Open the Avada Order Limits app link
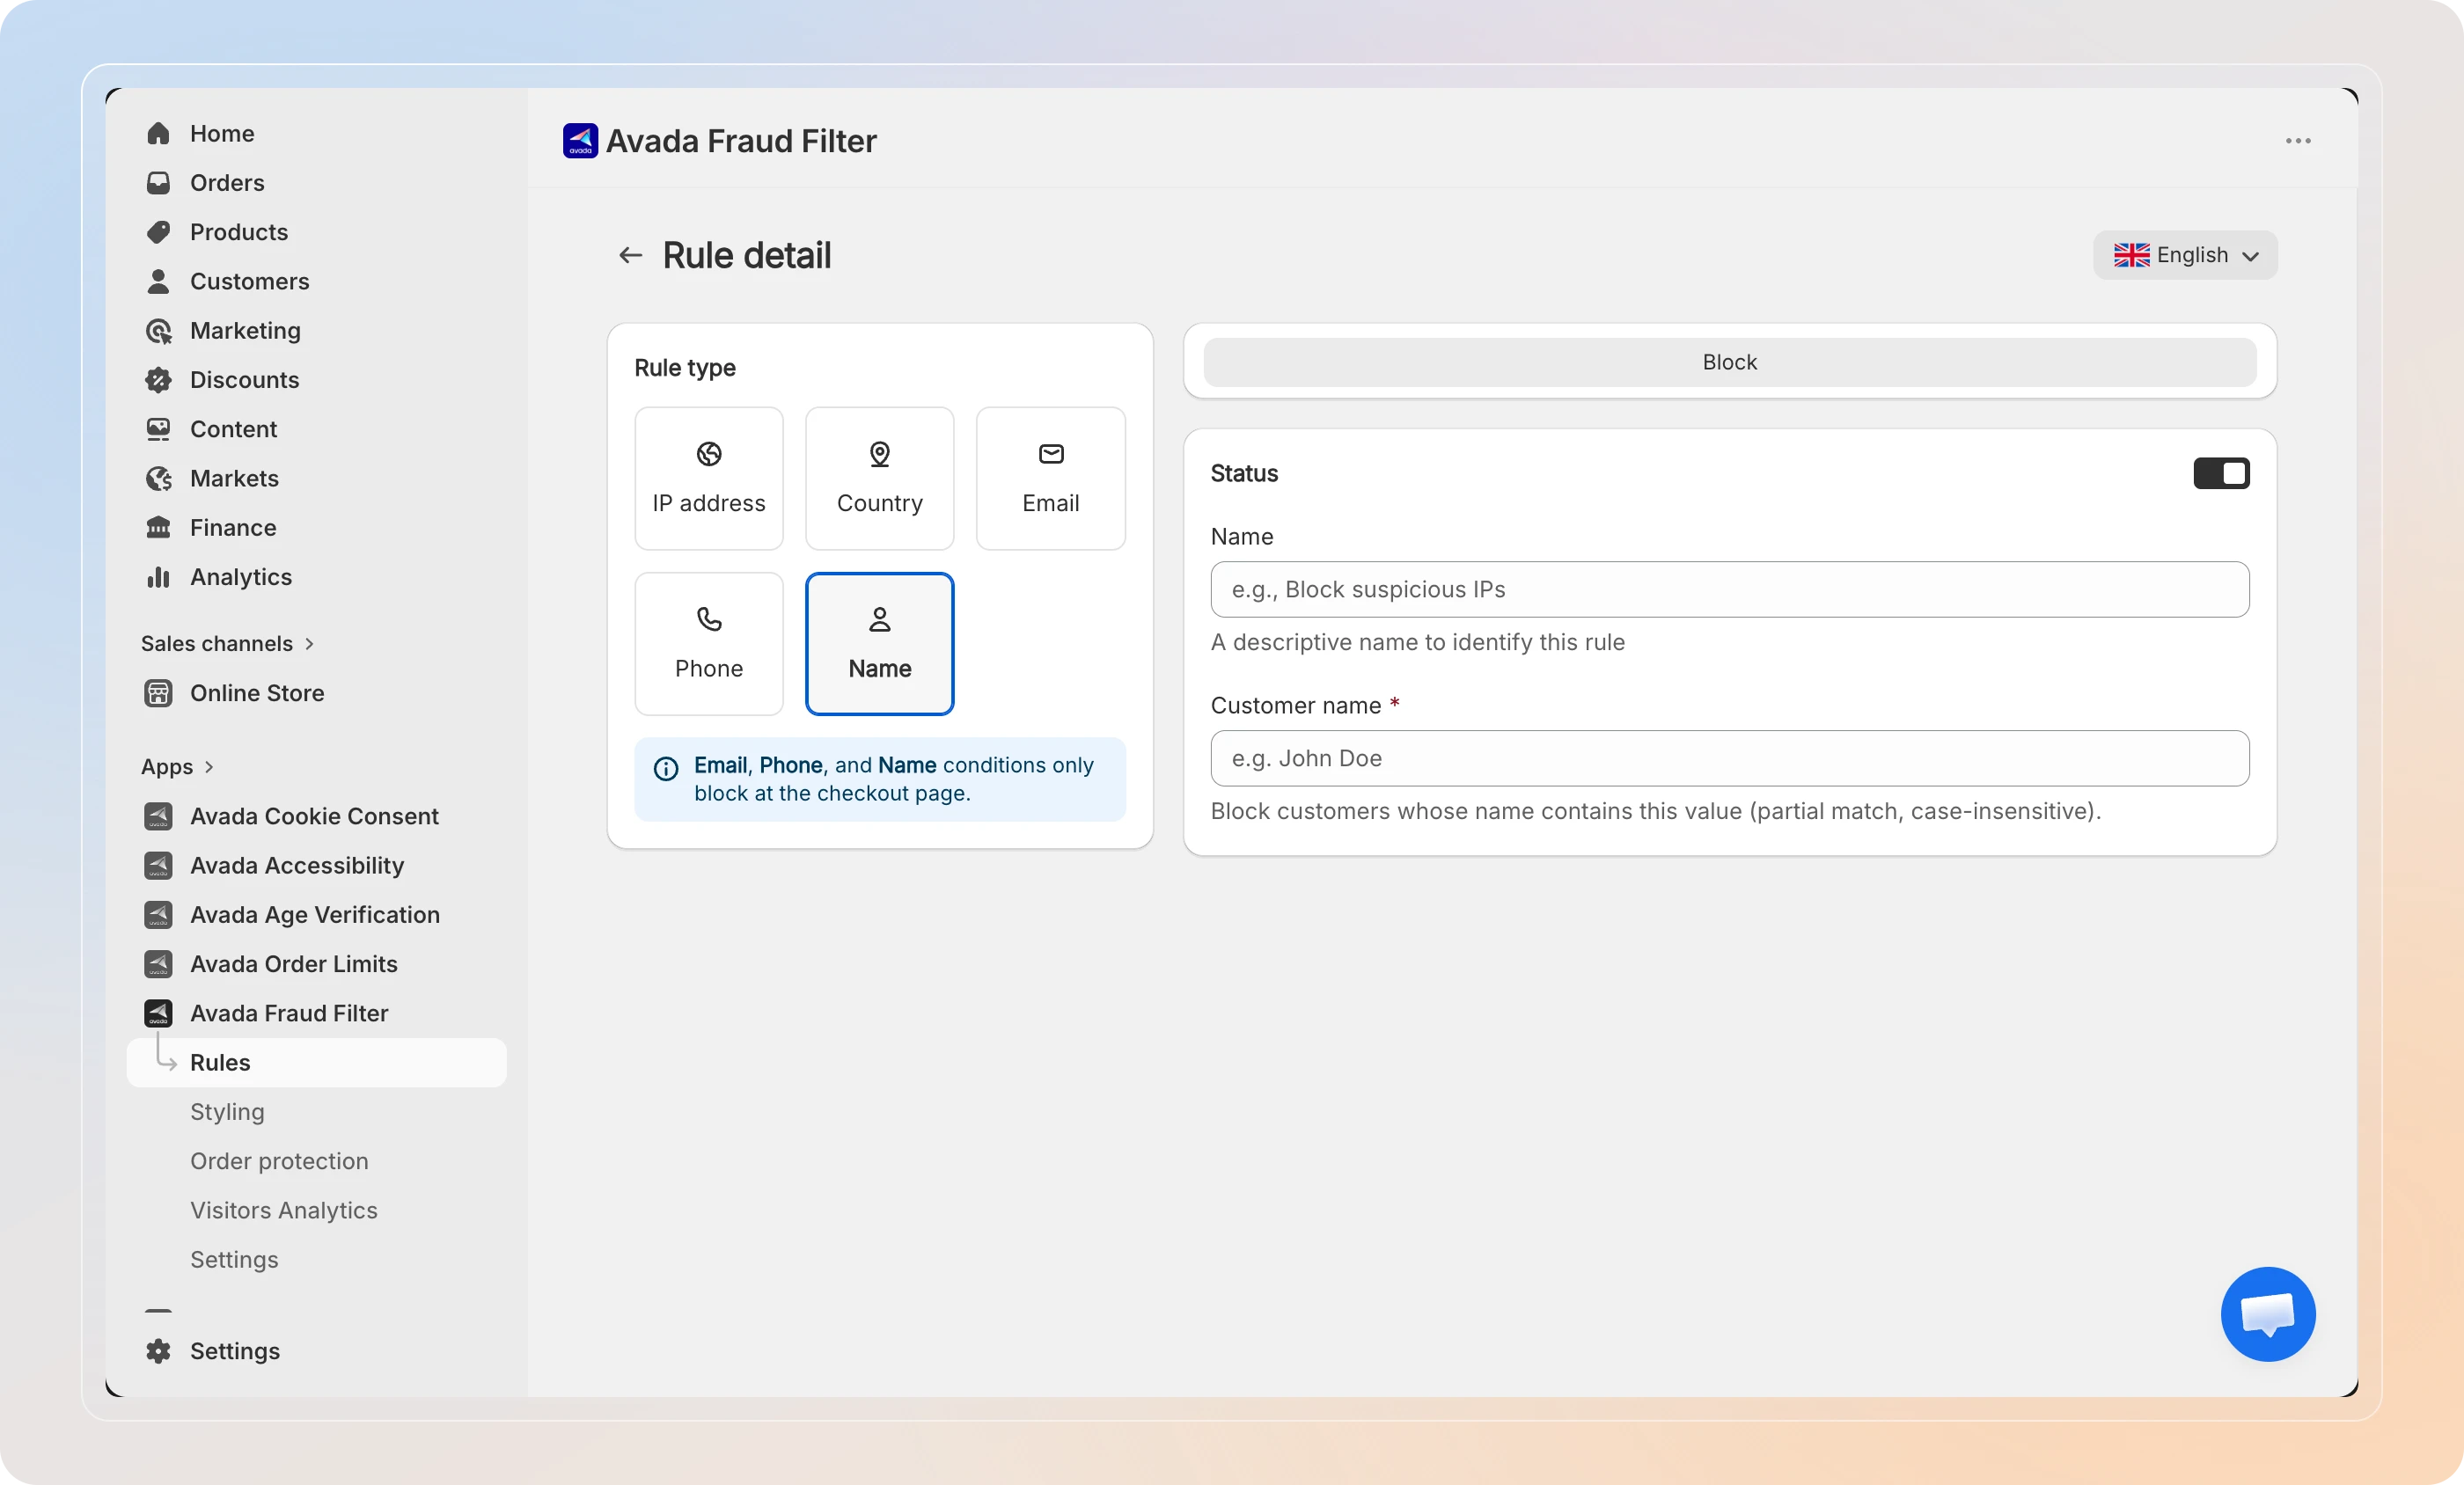The image size is (2464, 1485). (294, 964)
